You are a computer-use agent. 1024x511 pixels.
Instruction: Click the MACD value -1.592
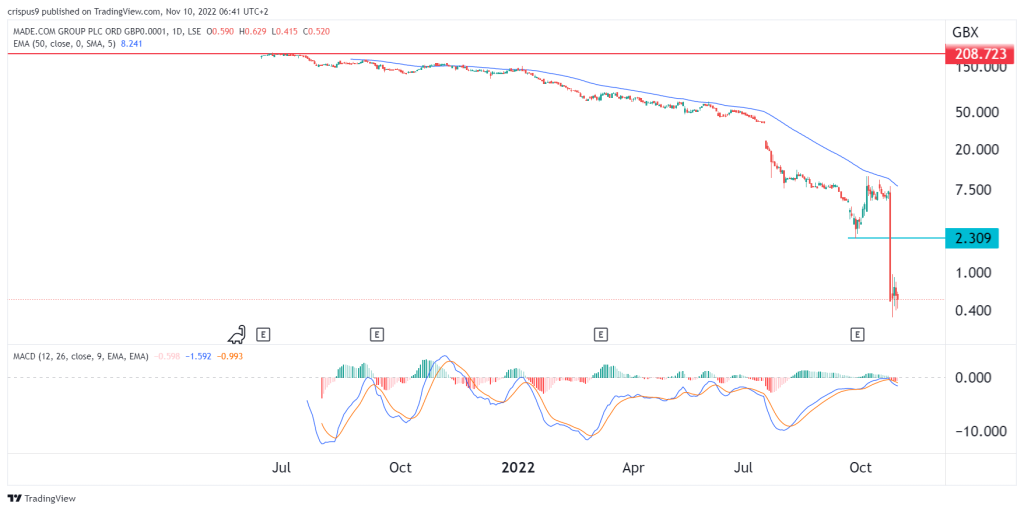pyautogui.click(x=197, y=356)
